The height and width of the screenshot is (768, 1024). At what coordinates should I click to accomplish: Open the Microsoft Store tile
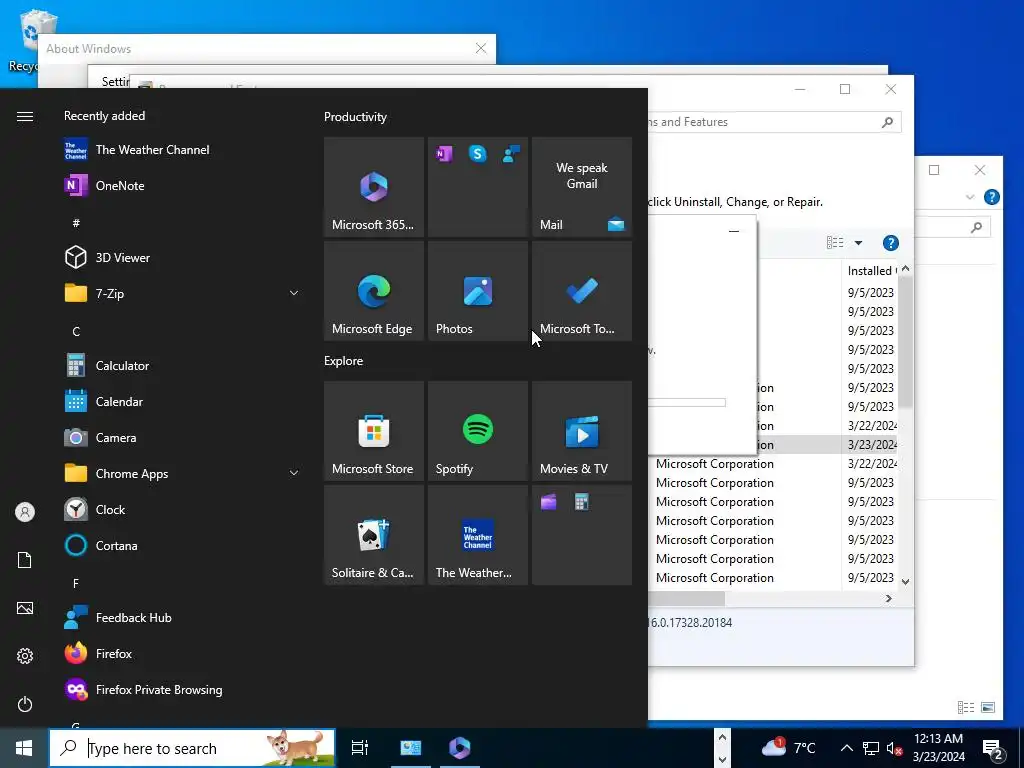pos(374,431)
